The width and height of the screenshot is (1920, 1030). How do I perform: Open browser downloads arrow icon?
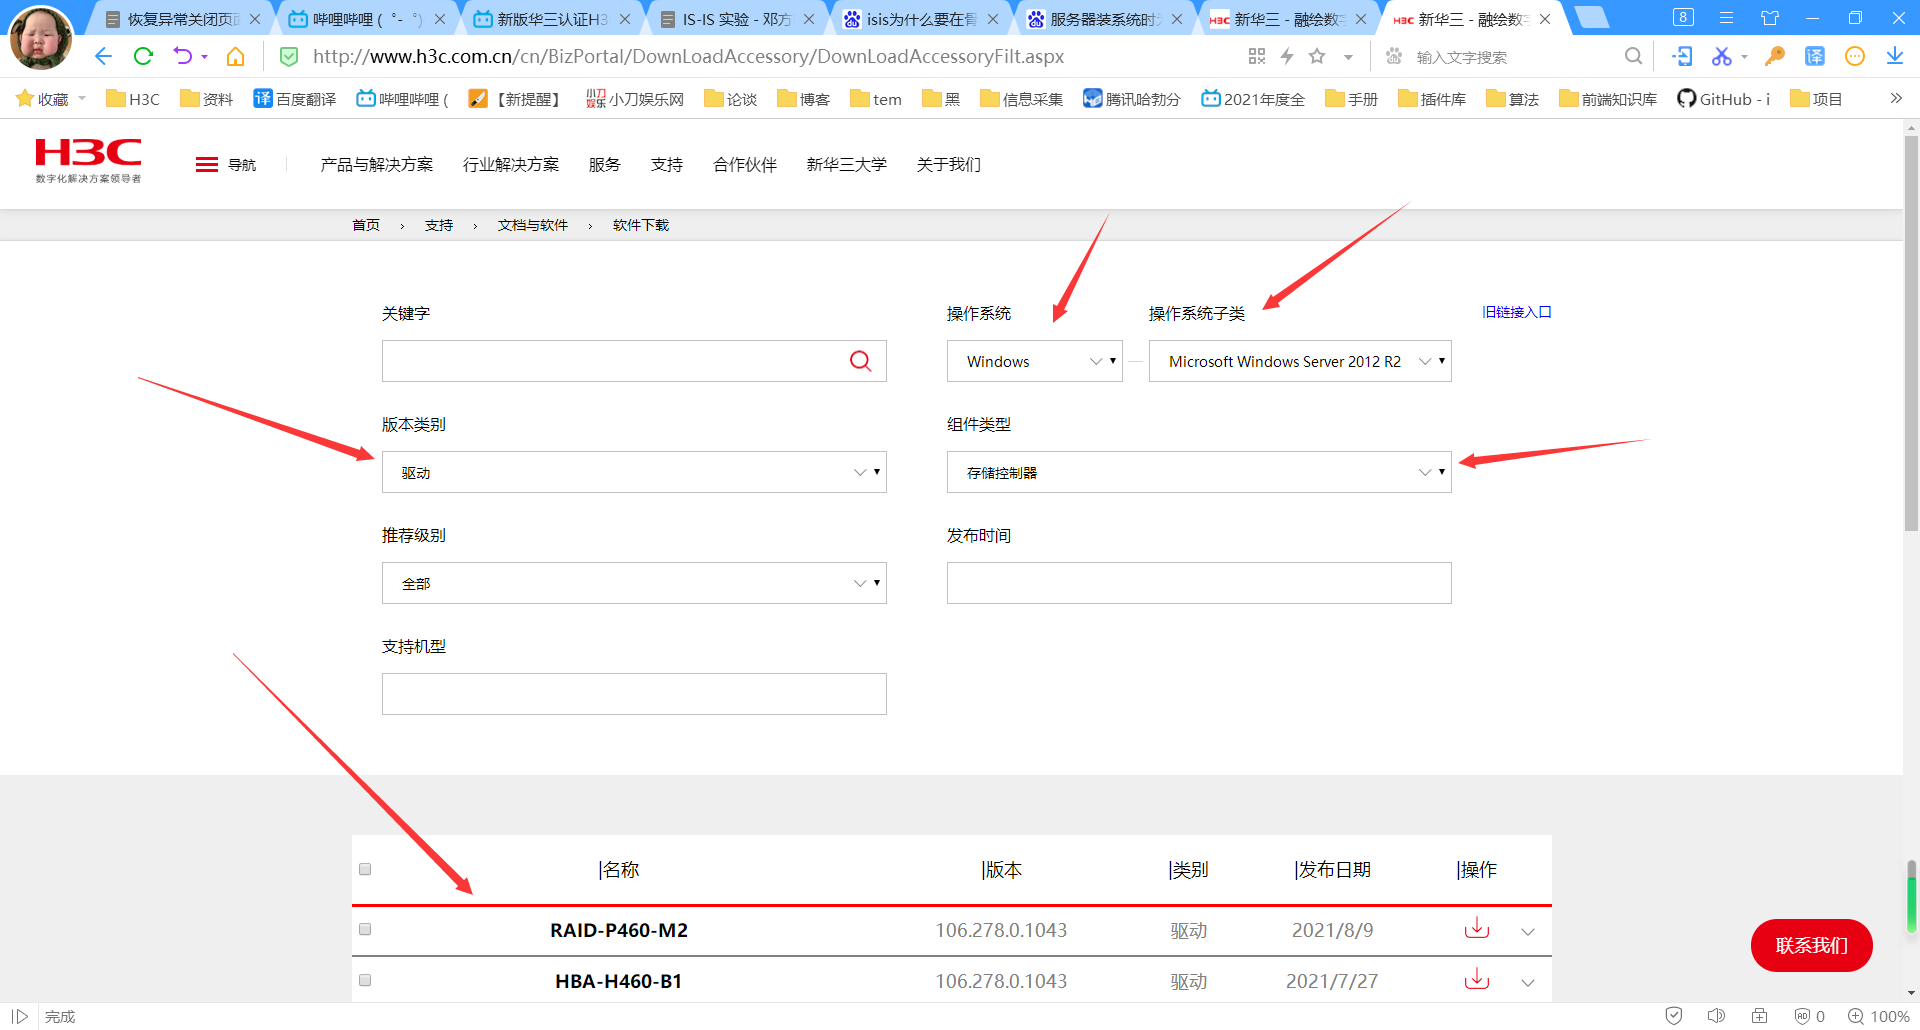click(1895, 56)
